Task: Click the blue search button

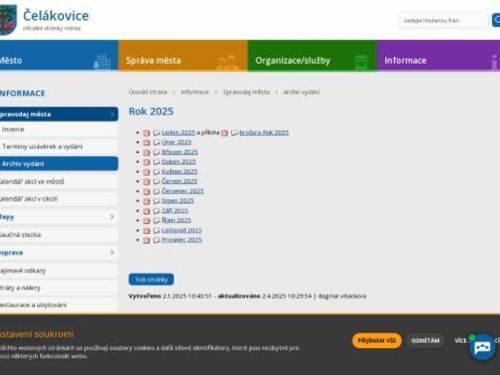Action: pyautogui.click(x=496, y=20)
